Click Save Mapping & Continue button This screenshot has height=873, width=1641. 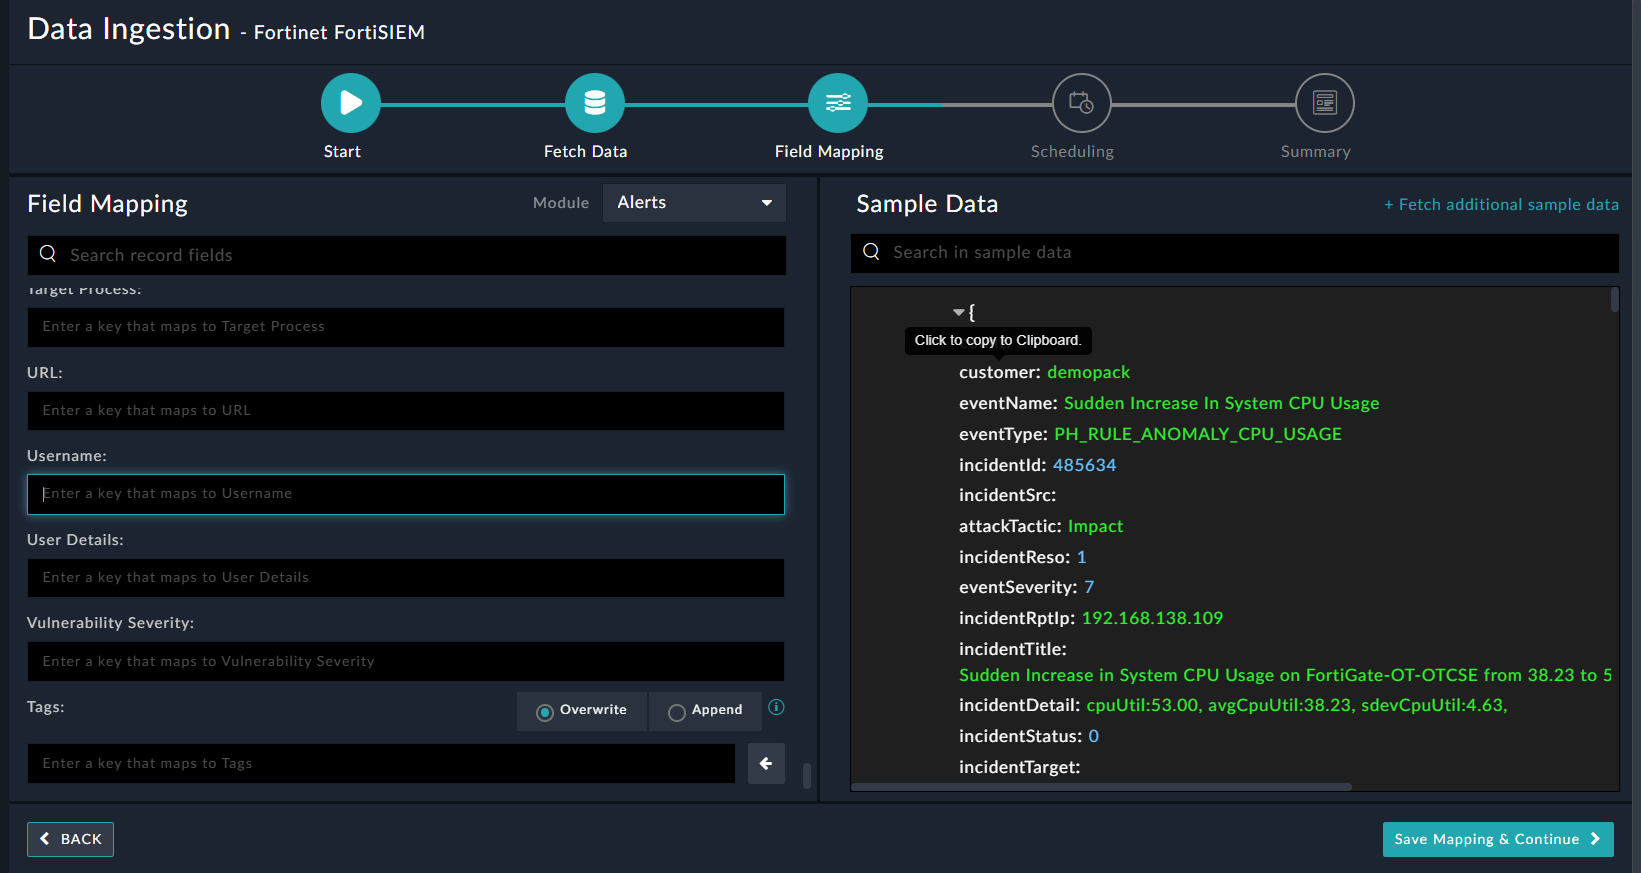1497,839
